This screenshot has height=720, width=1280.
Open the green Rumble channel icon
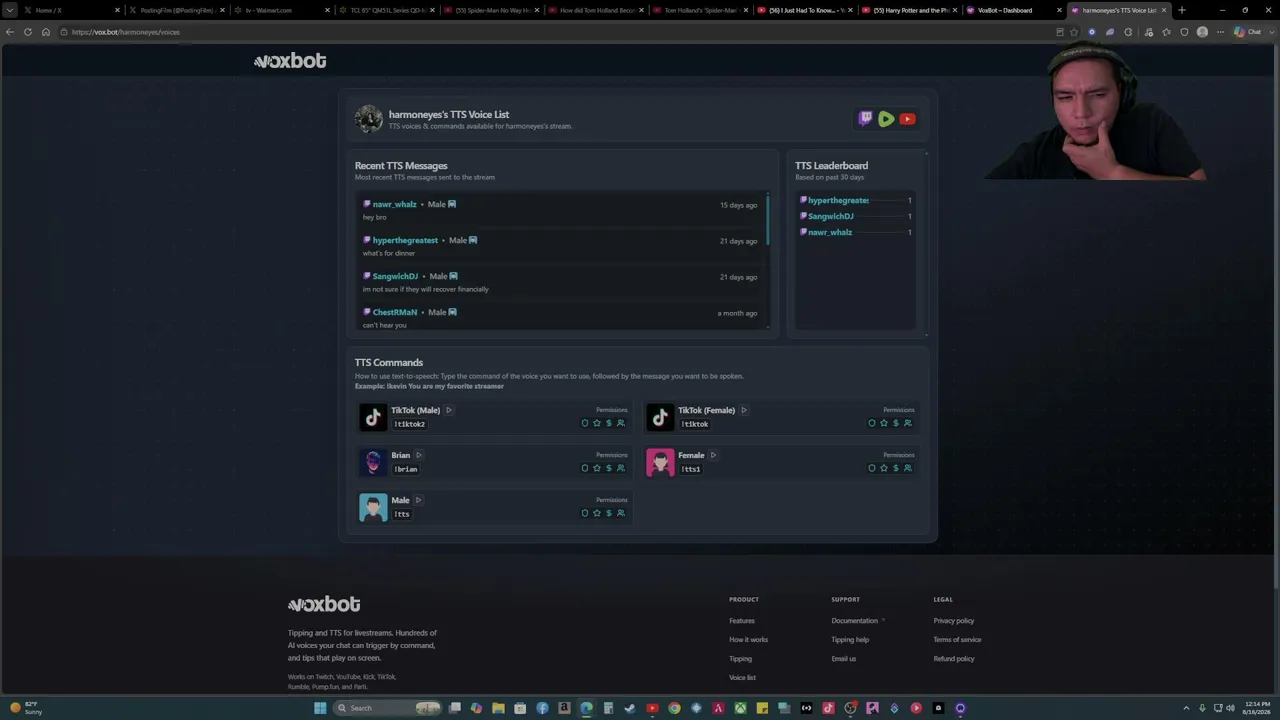pos(886,119)
